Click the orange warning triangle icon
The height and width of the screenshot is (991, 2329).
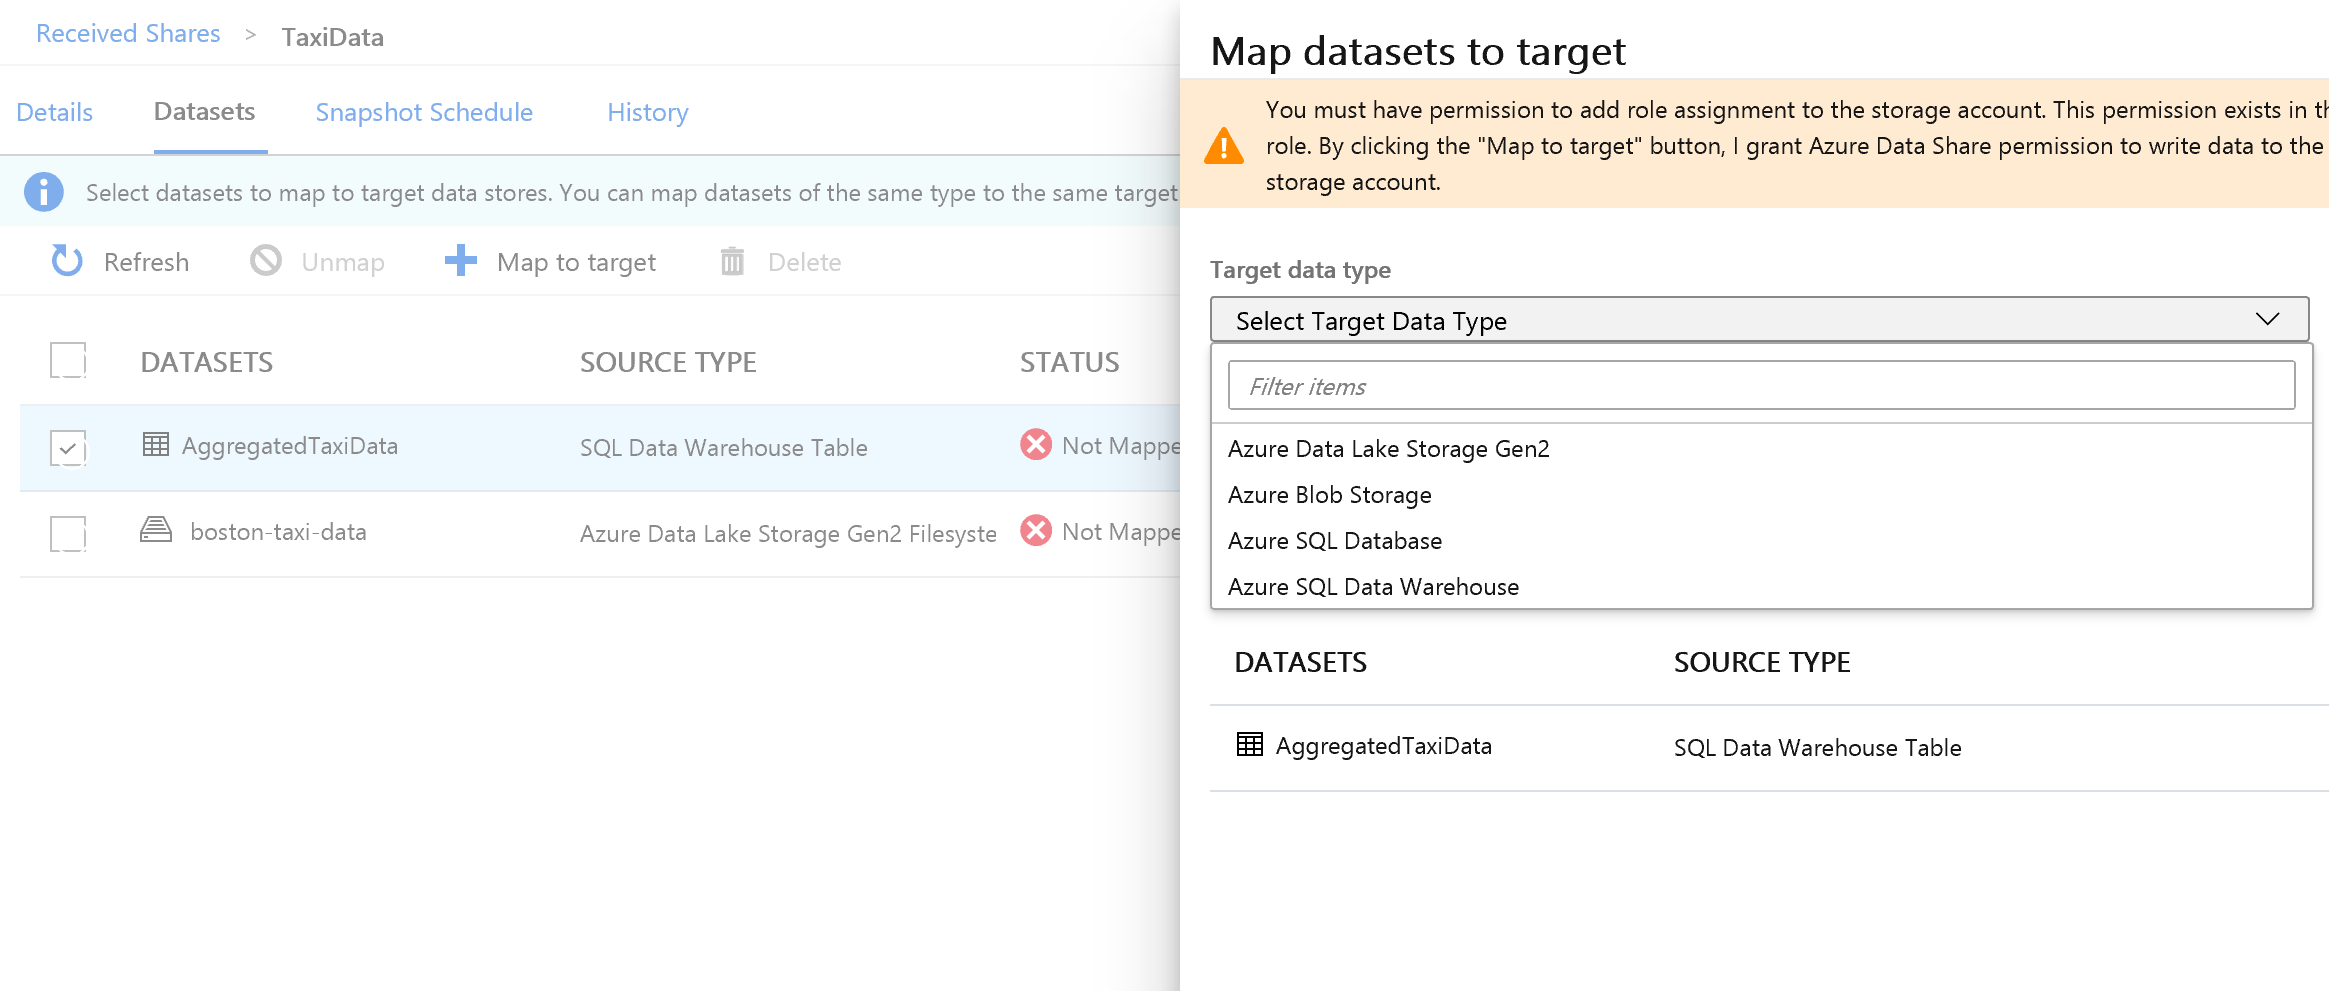1224,146
